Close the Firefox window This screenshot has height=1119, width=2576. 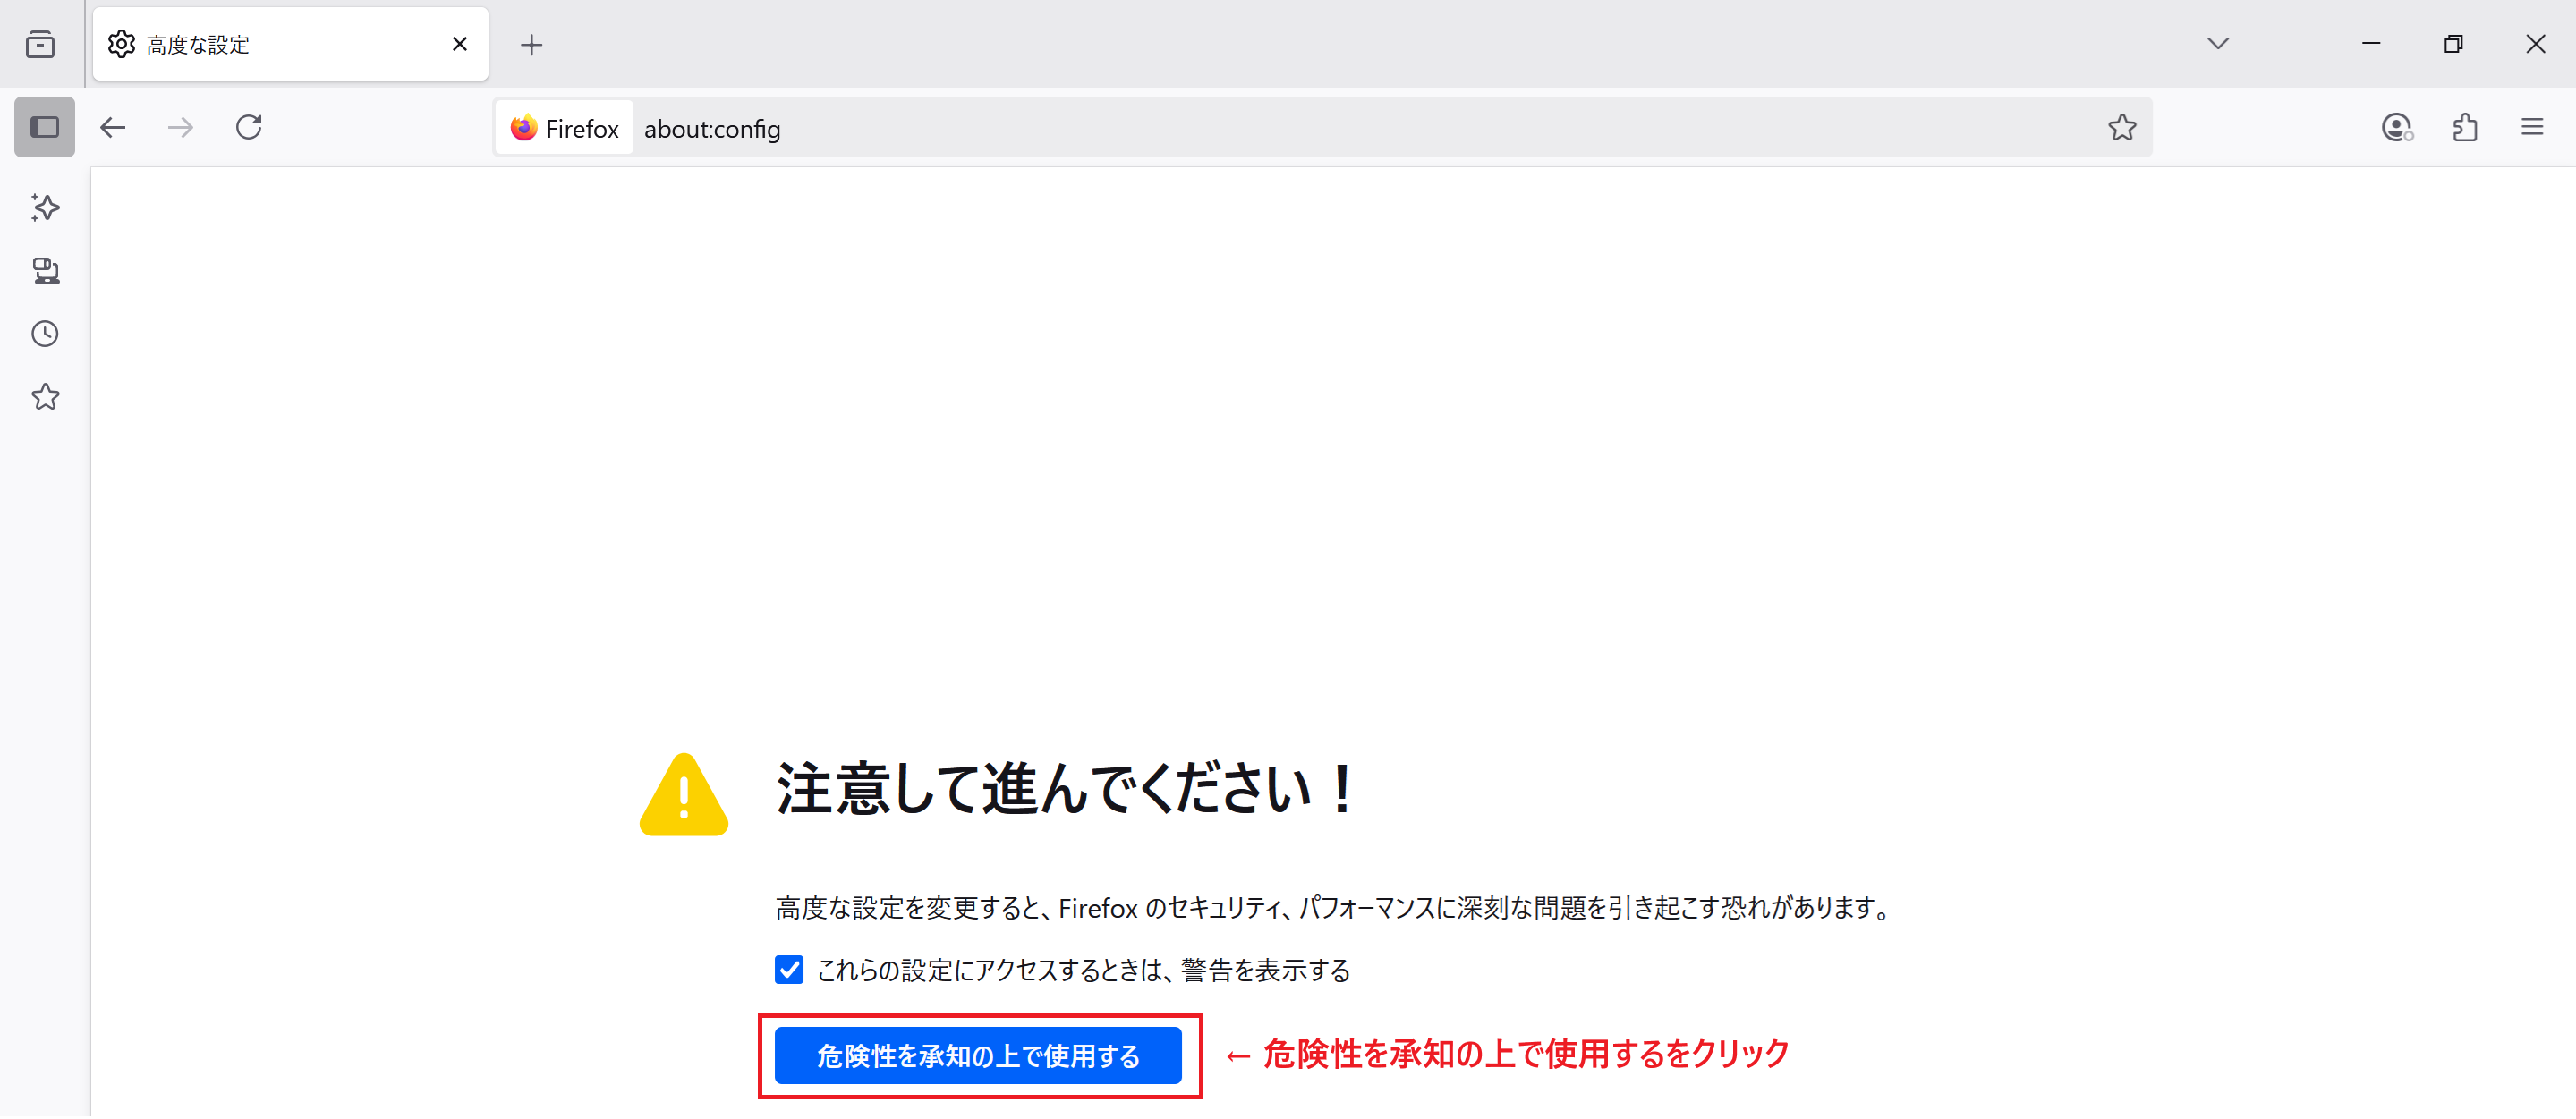2535,43
